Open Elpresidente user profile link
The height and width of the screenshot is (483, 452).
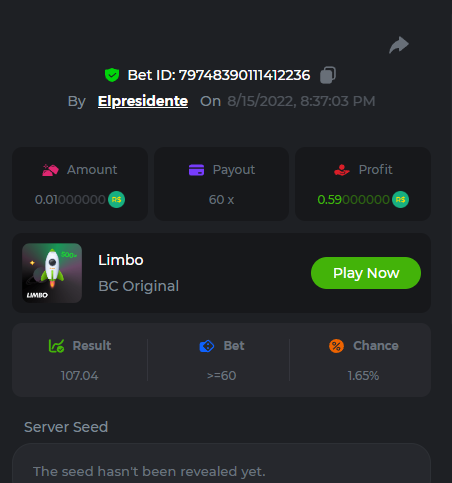point(143,101)
